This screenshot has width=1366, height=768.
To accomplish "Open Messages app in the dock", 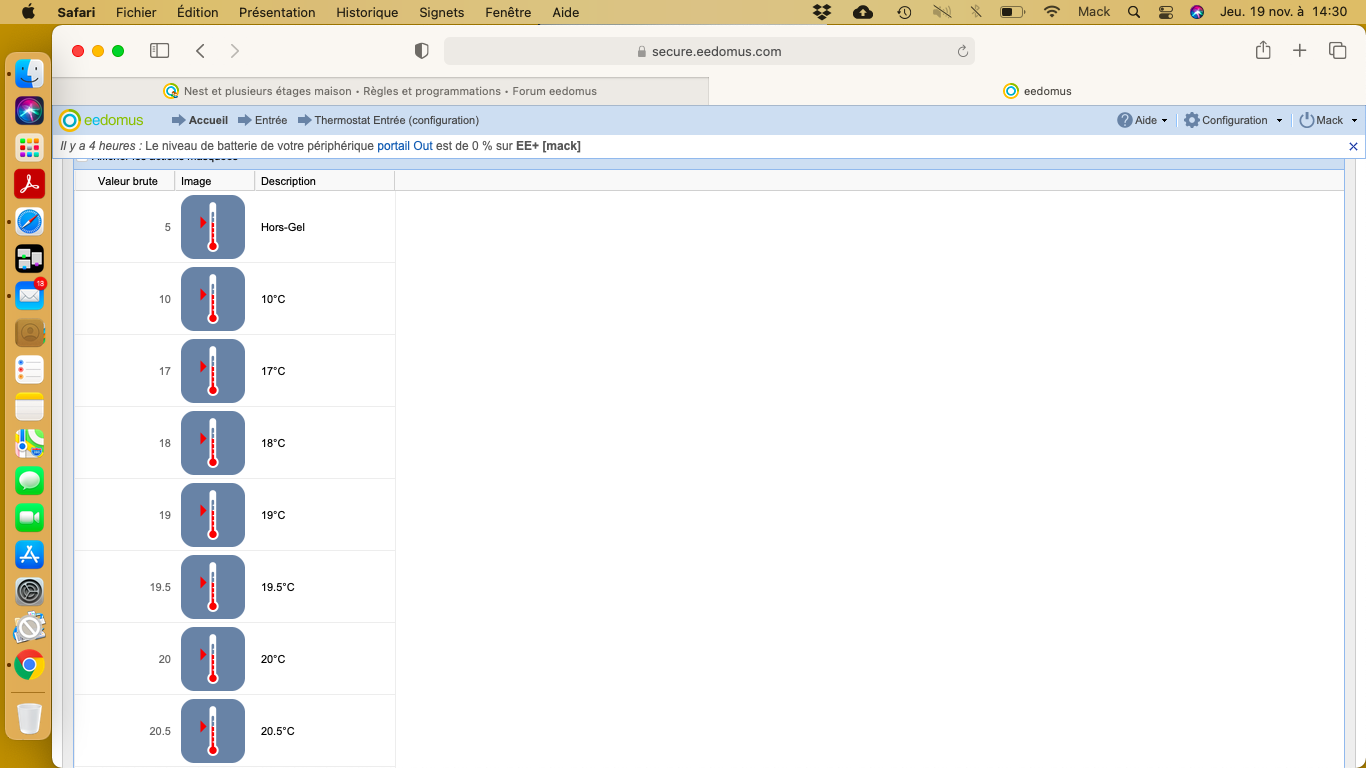I will tap(29, 480).
